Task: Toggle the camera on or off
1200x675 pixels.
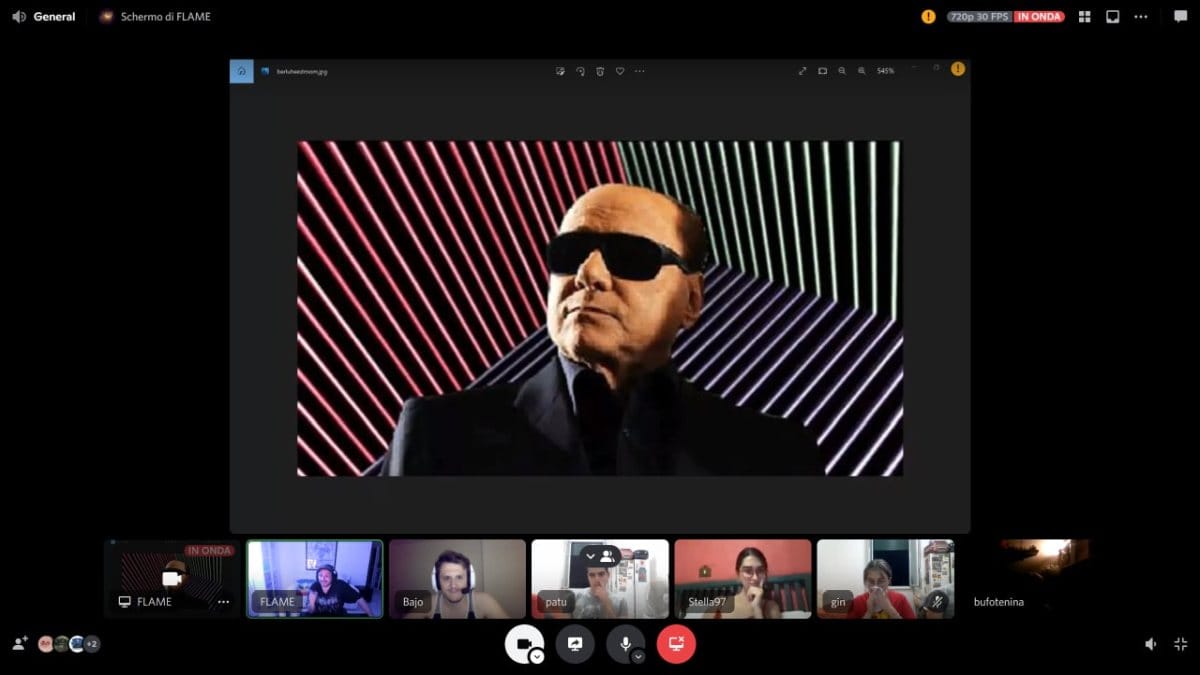Action: [524, 644]
